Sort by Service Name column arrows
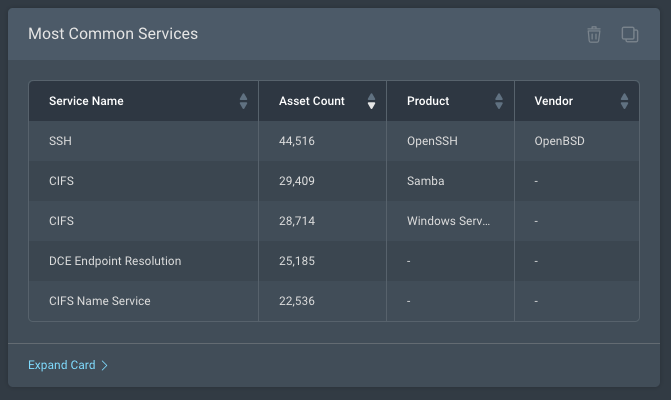 tap(243, 101)
